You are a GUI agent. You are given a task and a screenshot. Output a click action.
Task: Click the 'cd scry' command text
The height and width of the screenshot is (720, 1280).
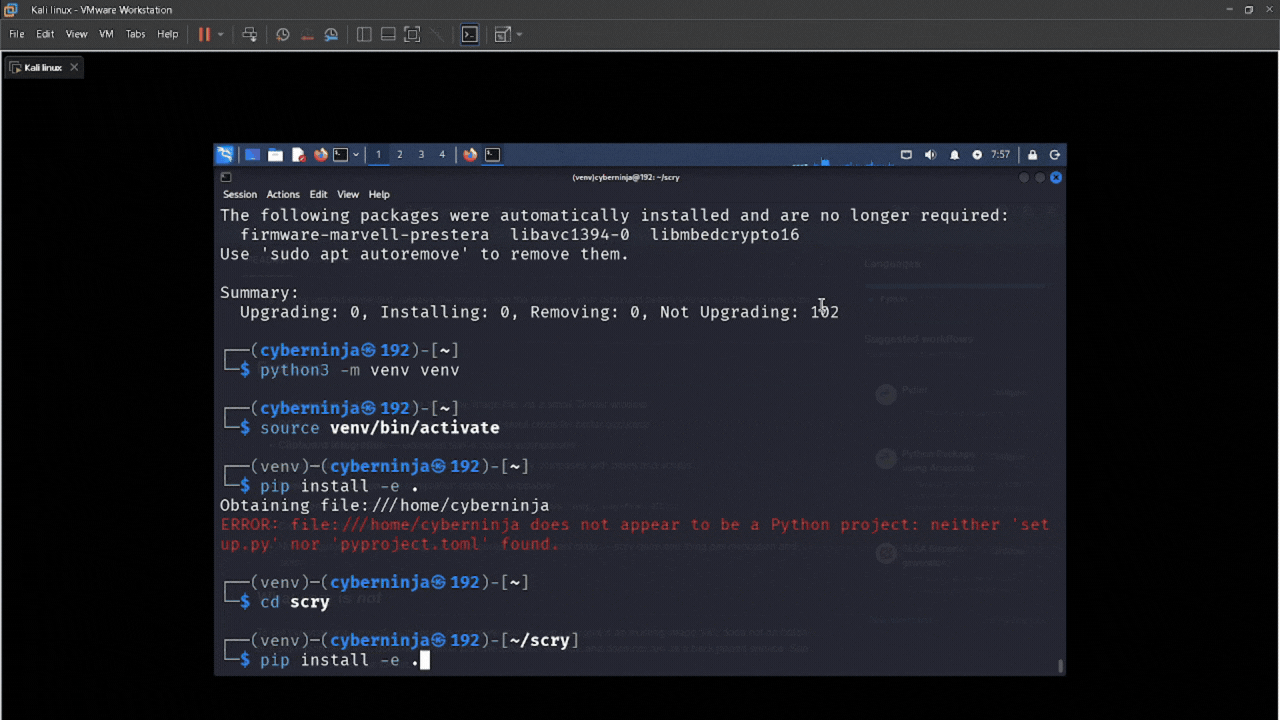click(295, 602)
